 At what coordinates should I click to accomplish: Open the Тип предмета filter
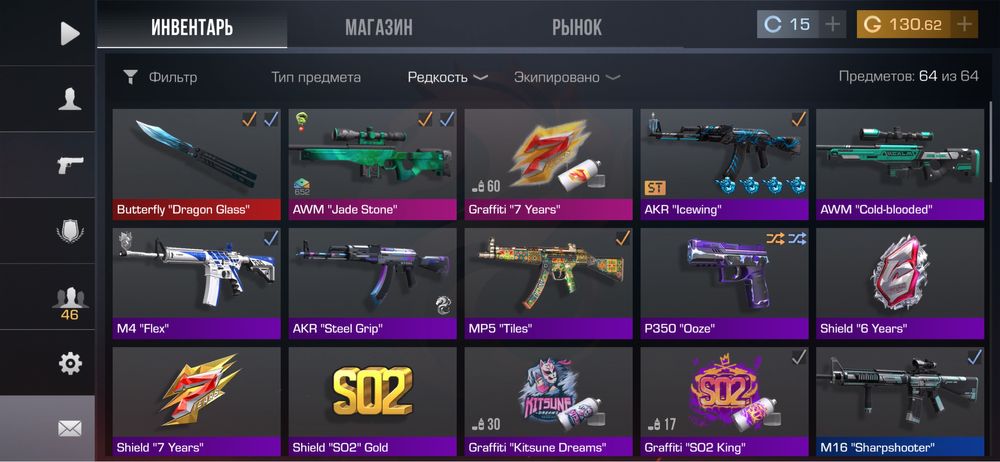point(316,77)
